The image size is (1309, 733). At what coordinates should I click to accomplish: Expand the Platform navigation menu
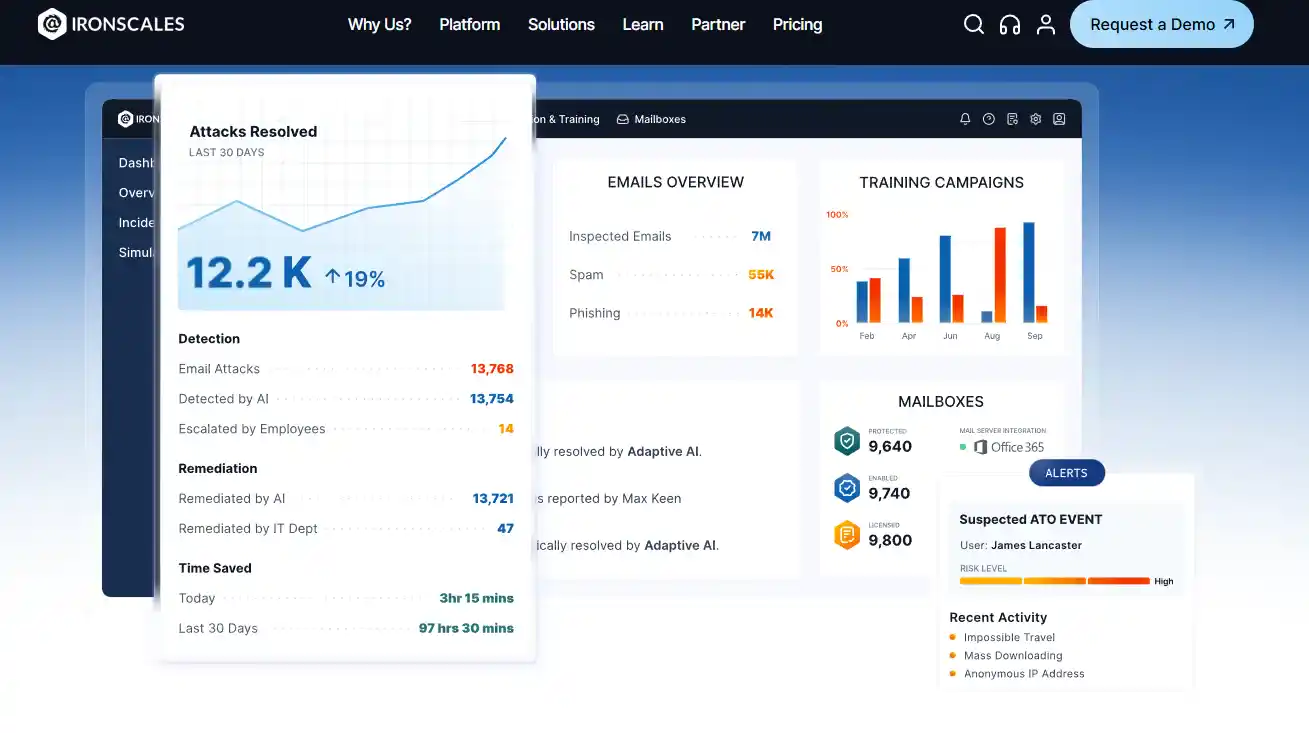click(x=469, y=25)
